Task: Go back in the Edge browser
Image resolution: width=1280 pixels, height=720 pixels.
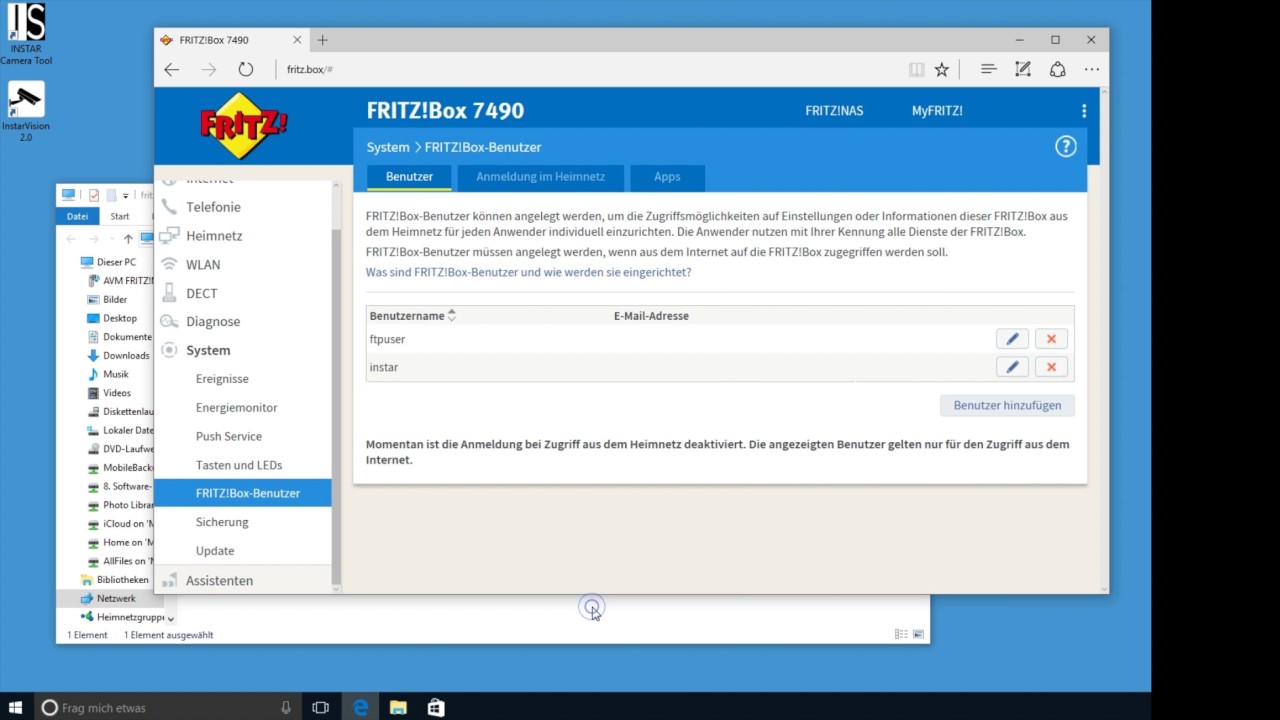Action: [x=172, y=69]
